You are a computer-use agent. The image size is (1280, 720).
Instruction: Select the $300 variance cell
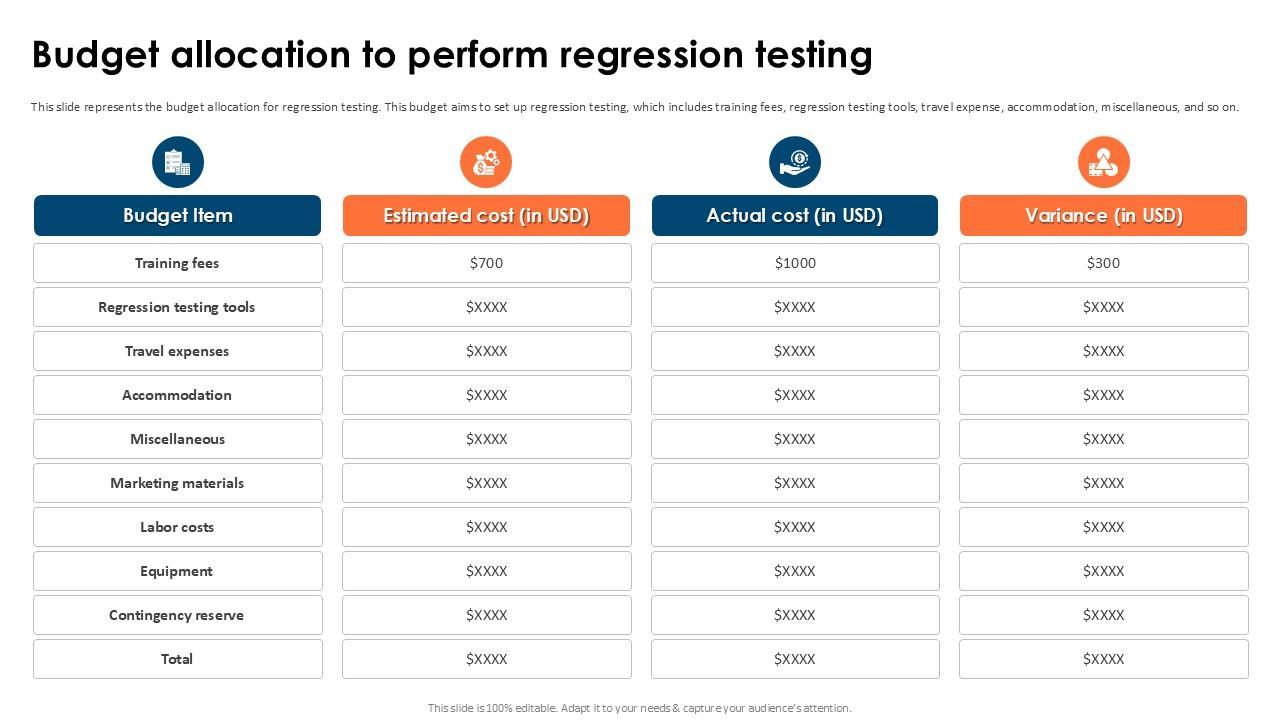tap(1104, 263)
